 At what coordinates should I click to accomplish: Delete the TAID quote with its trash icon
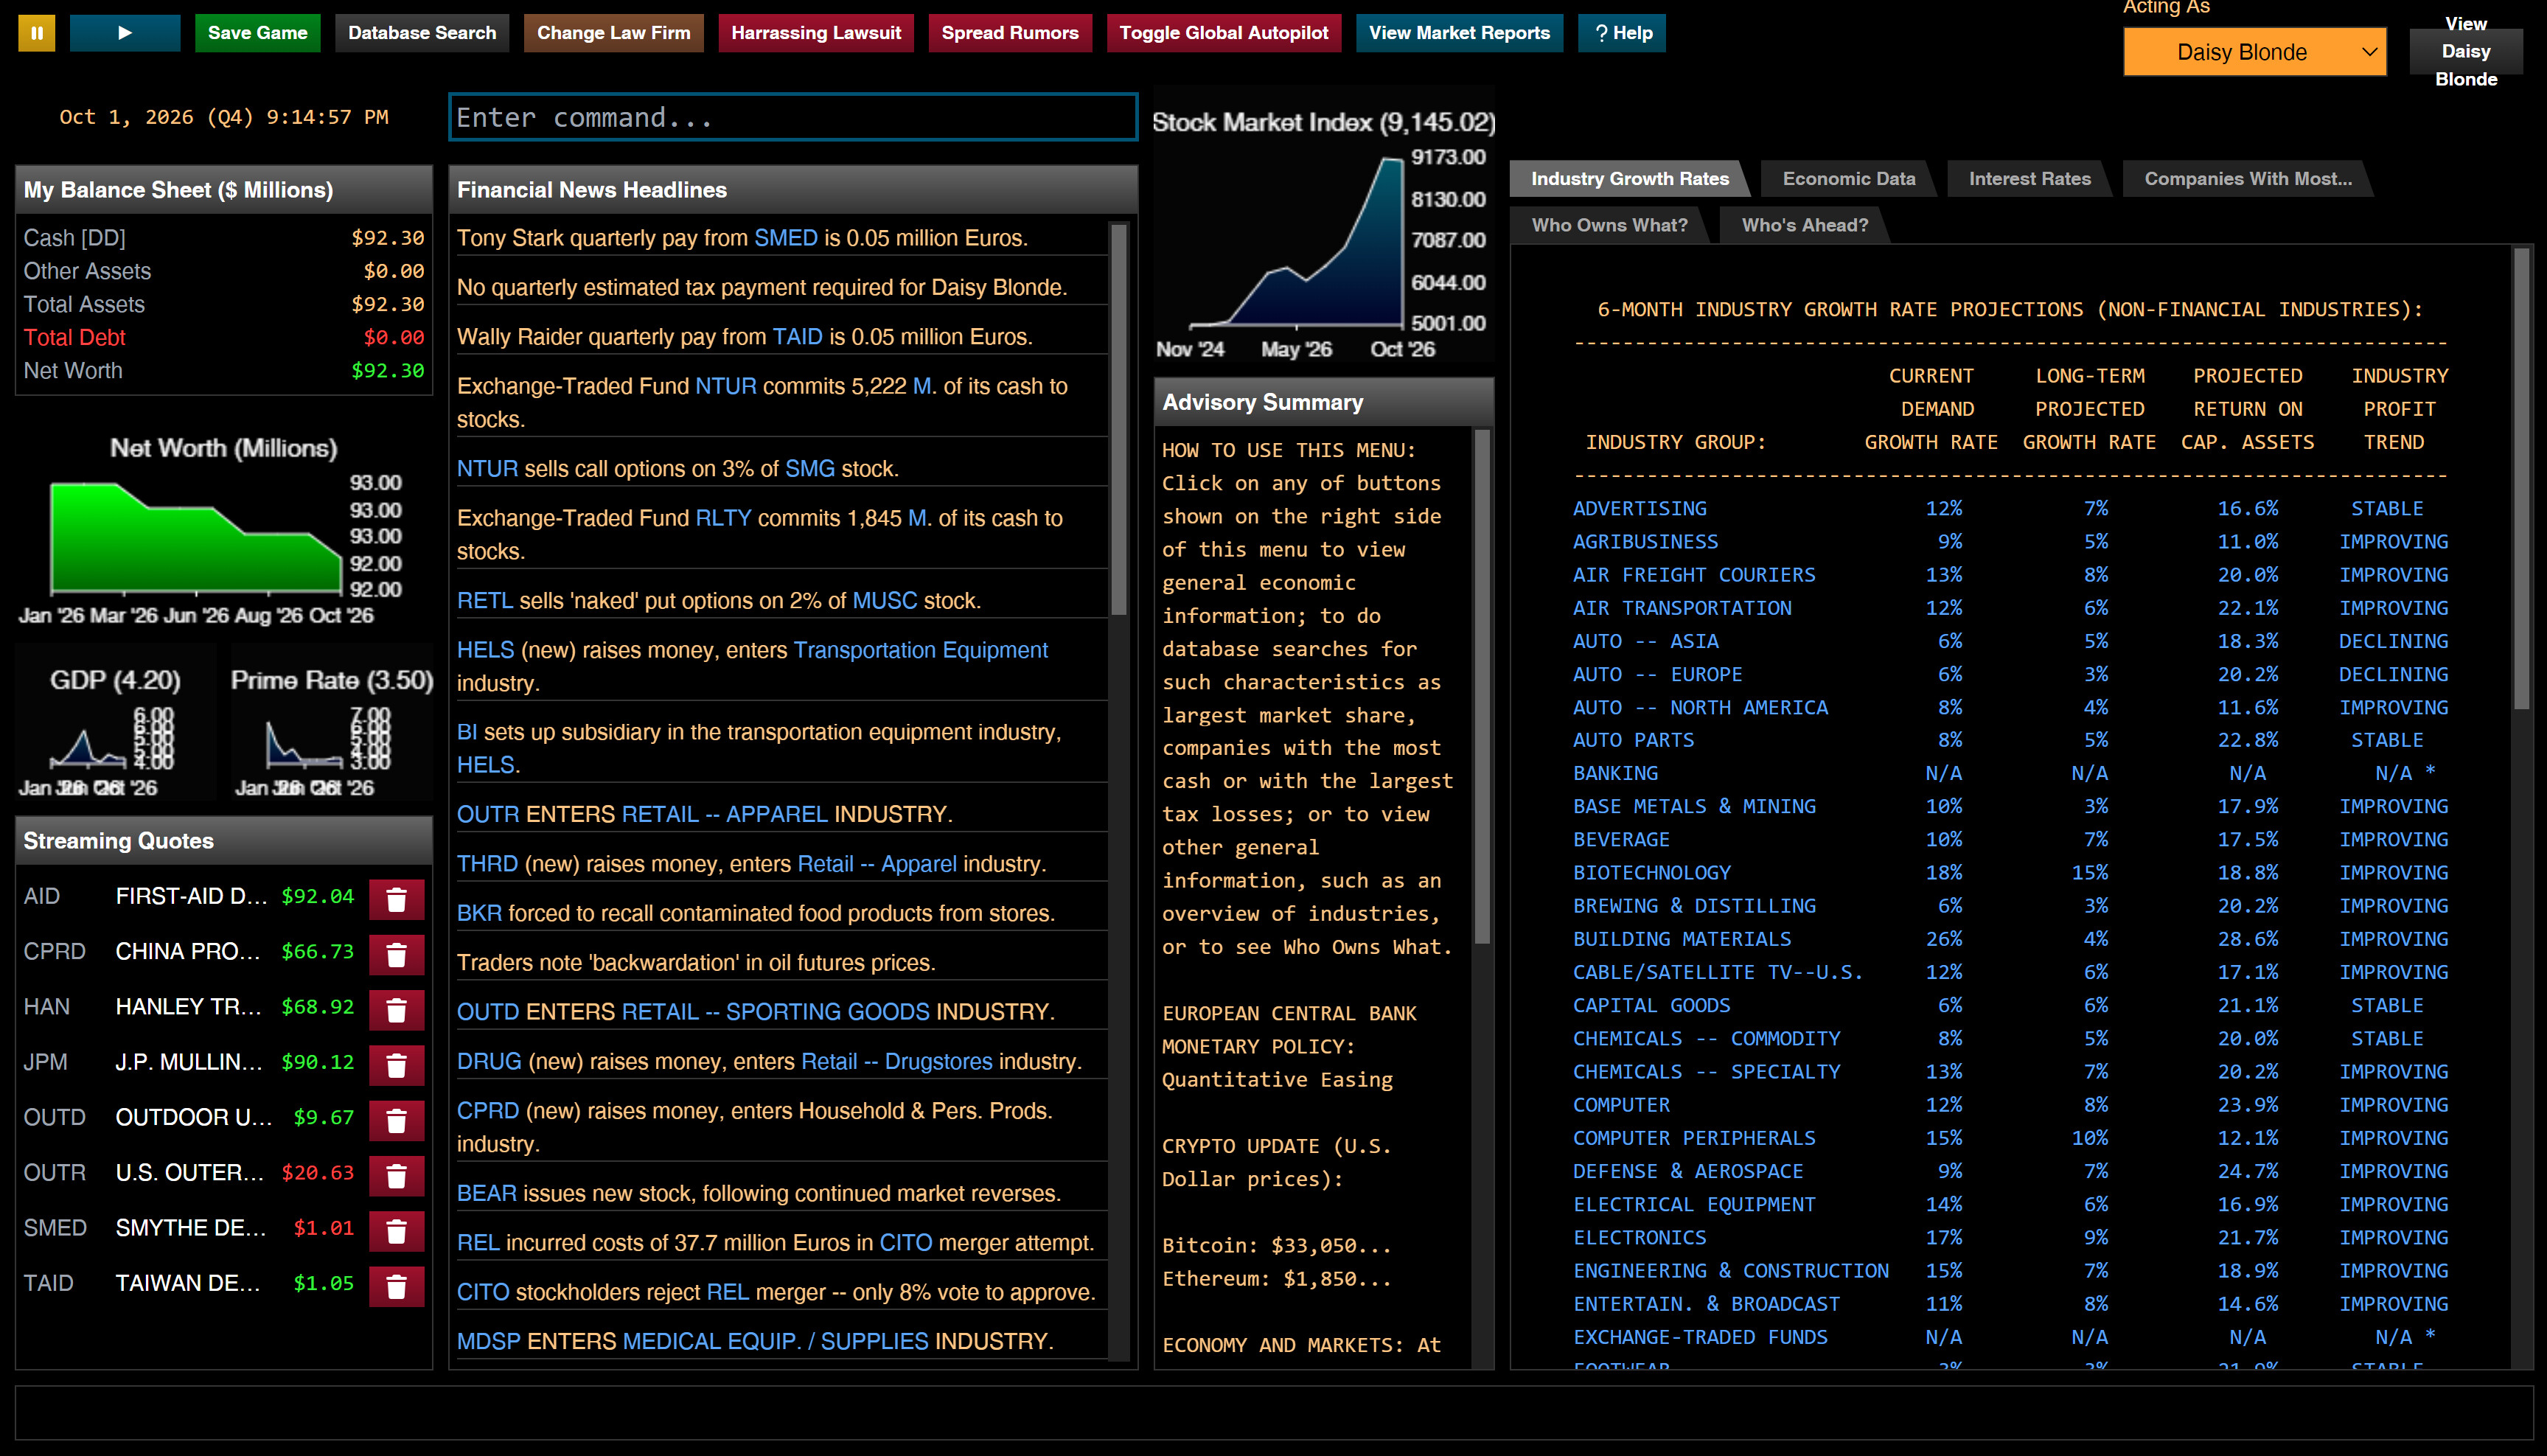(396, 1286)
